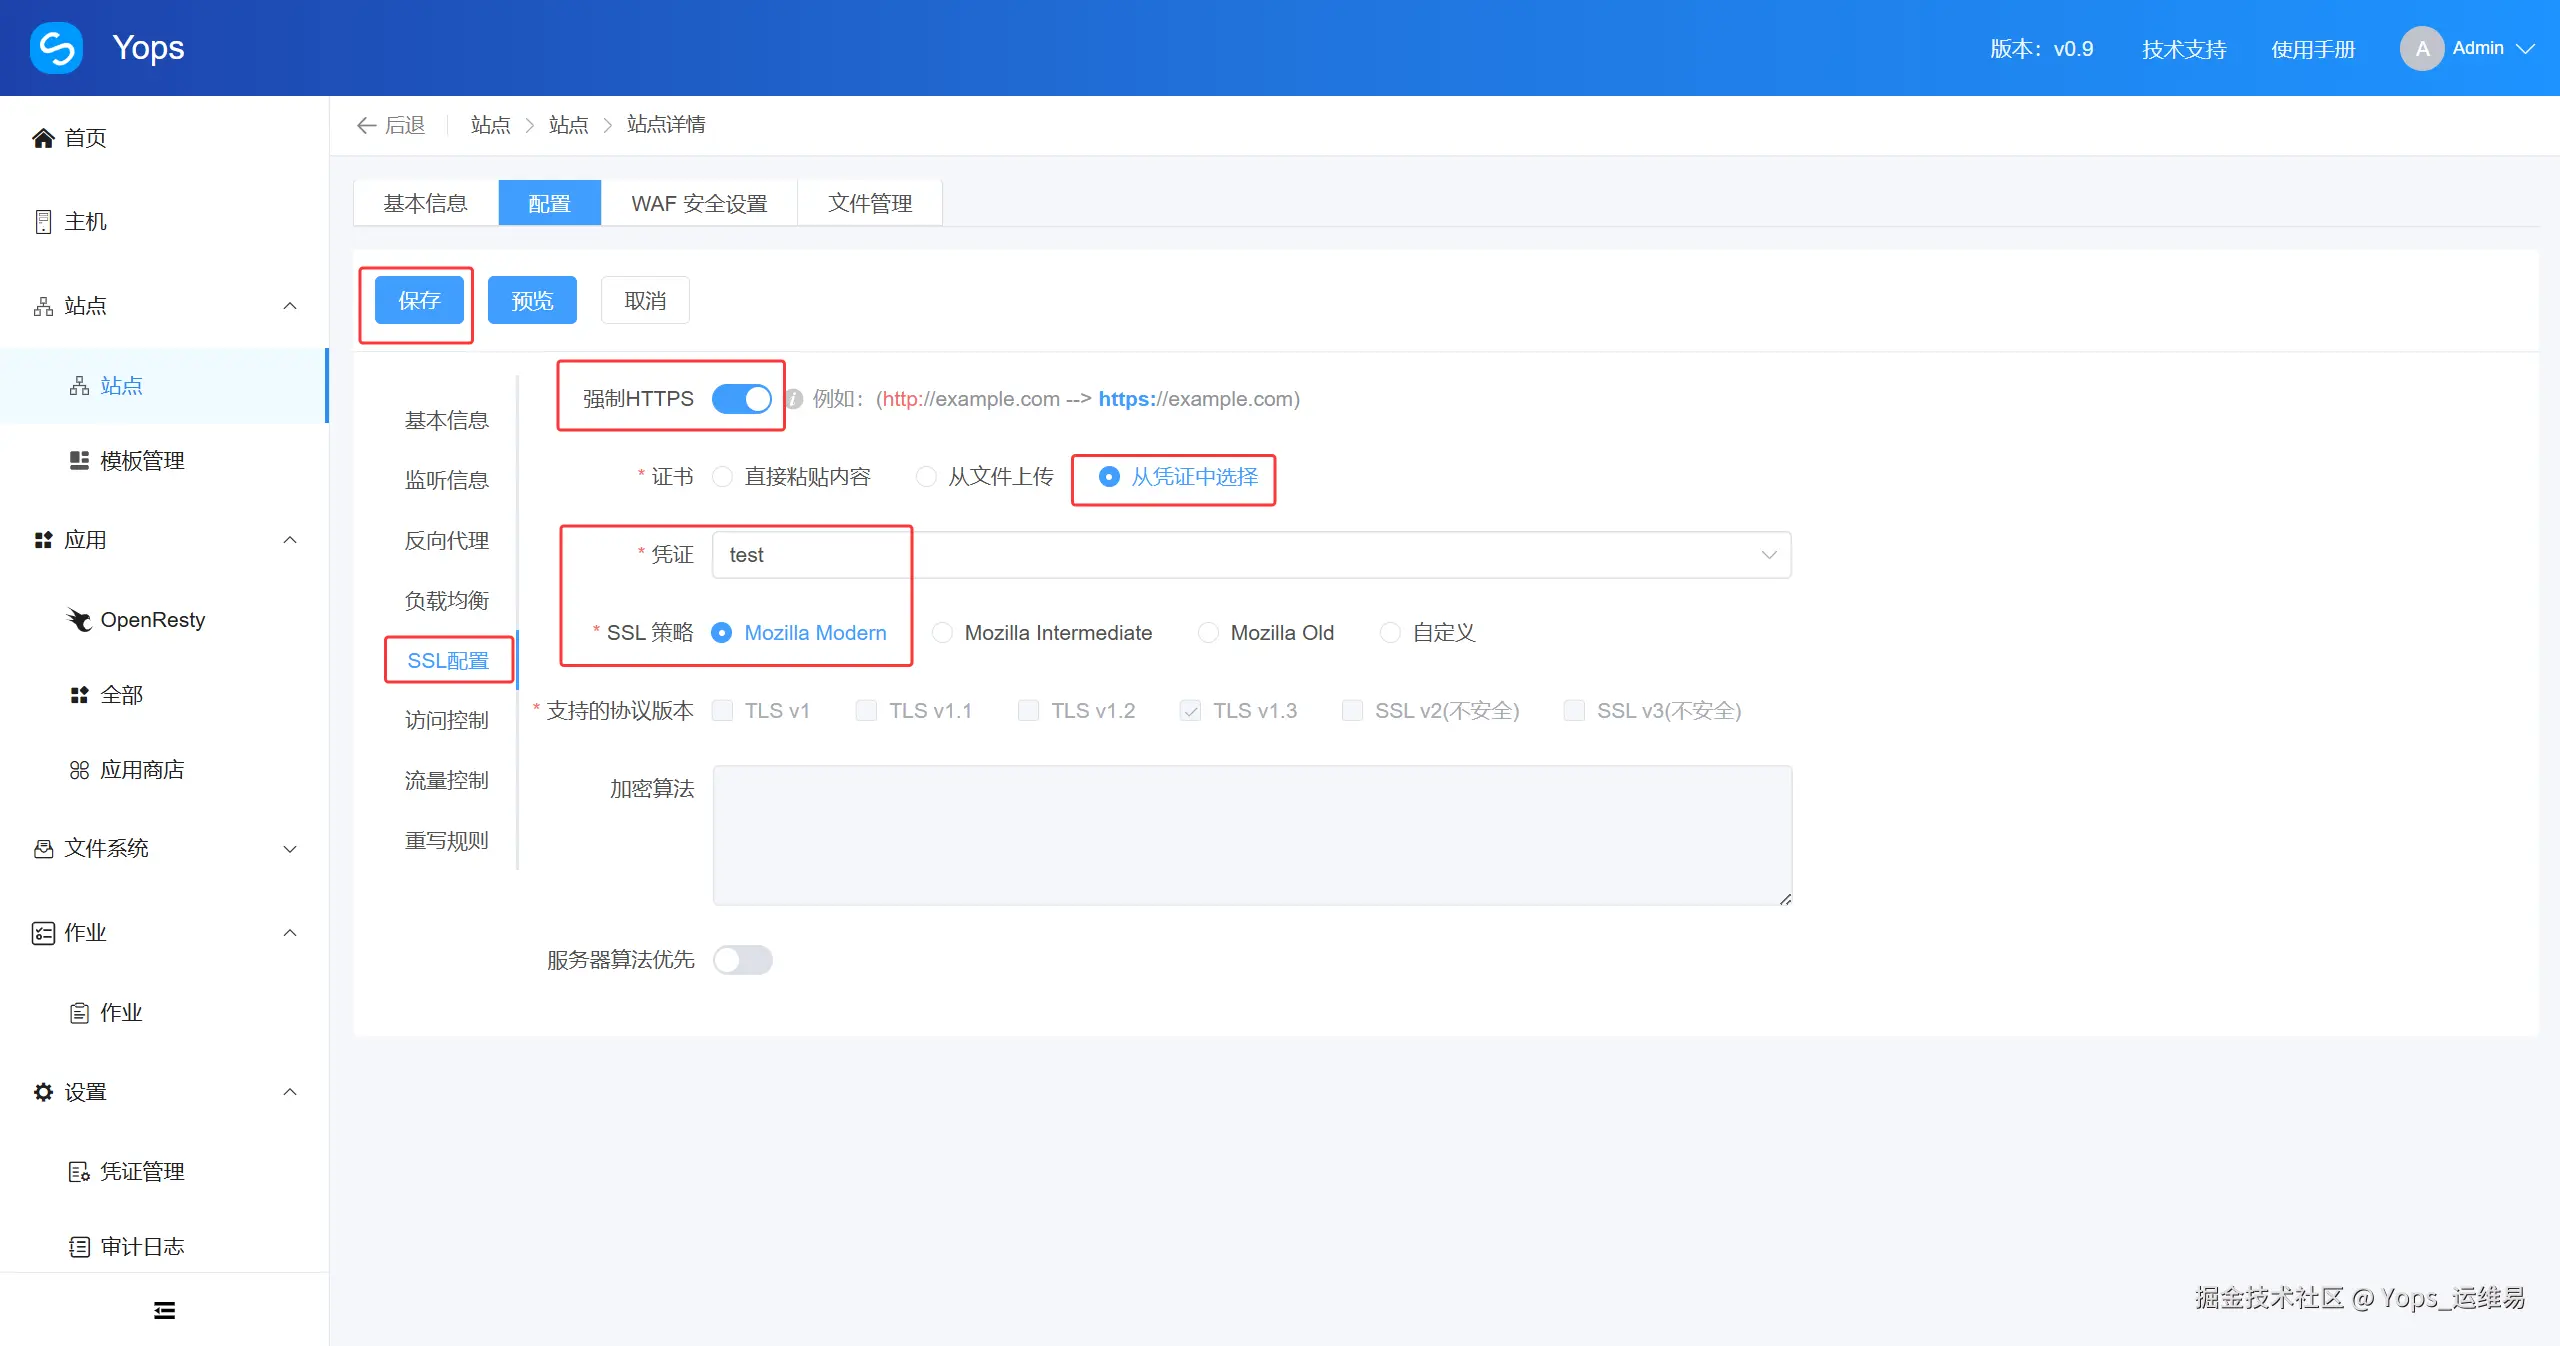
Task: Click the Yops logo icon
Action: pyautogui.click(x=56, y=48)
